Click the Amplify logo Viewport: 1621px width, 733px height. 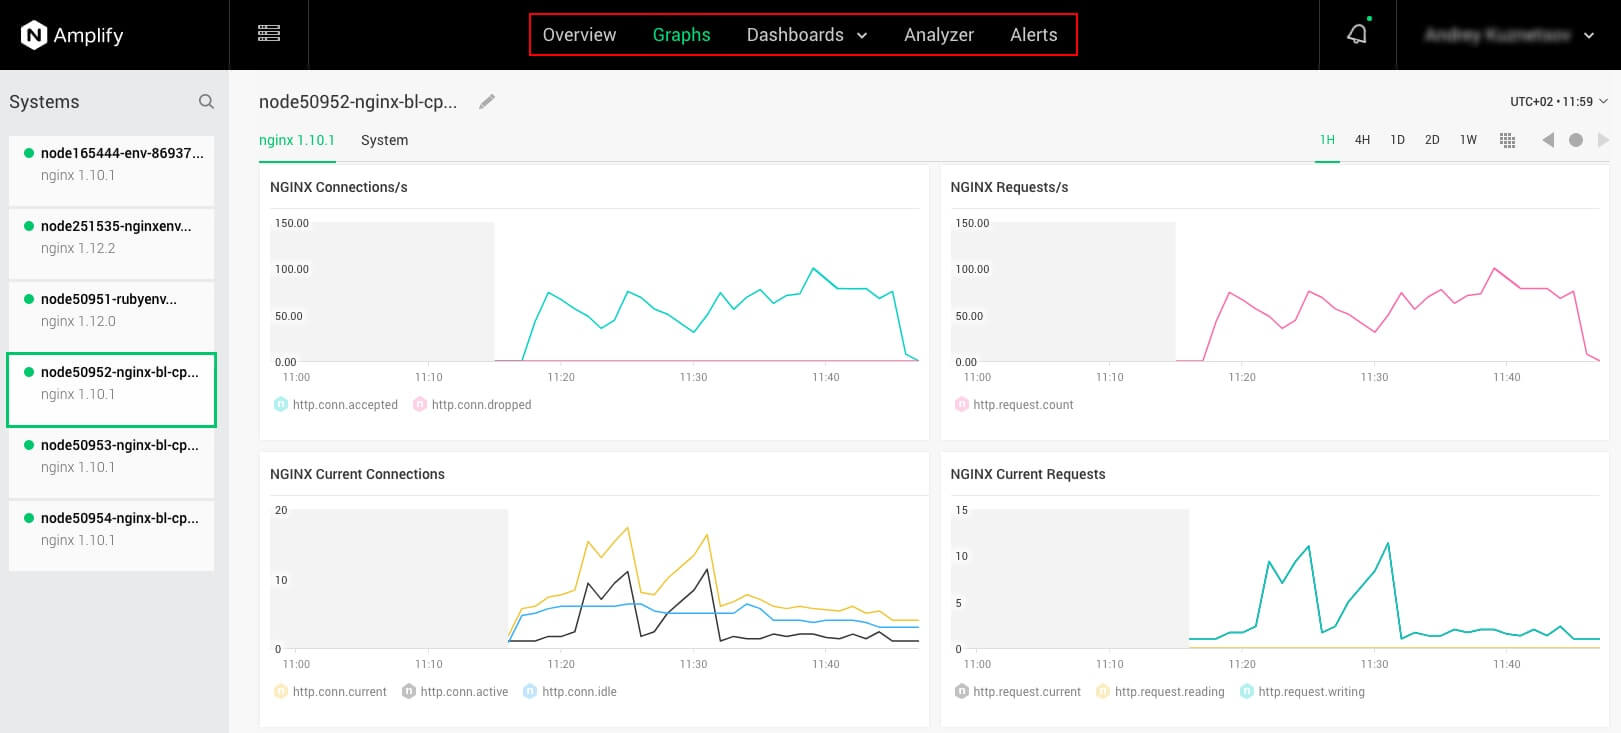pyautogui.click(x=72, y=35)
